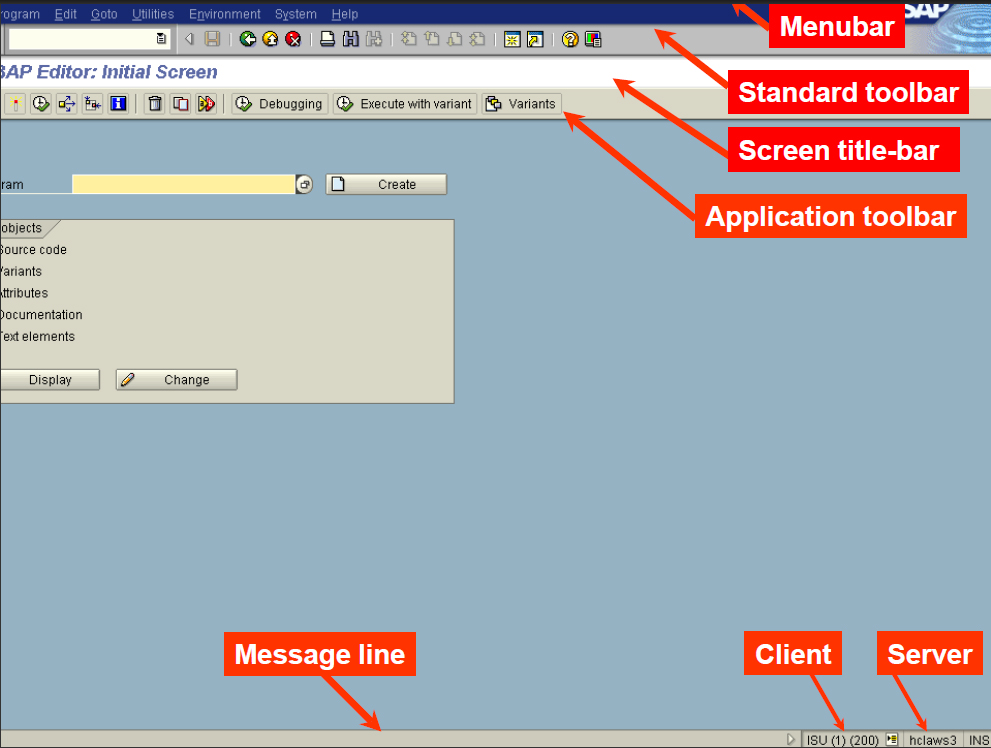991x748 pixels.
Task: Expand the status bar triangle arrow
Action: (791, 739)
